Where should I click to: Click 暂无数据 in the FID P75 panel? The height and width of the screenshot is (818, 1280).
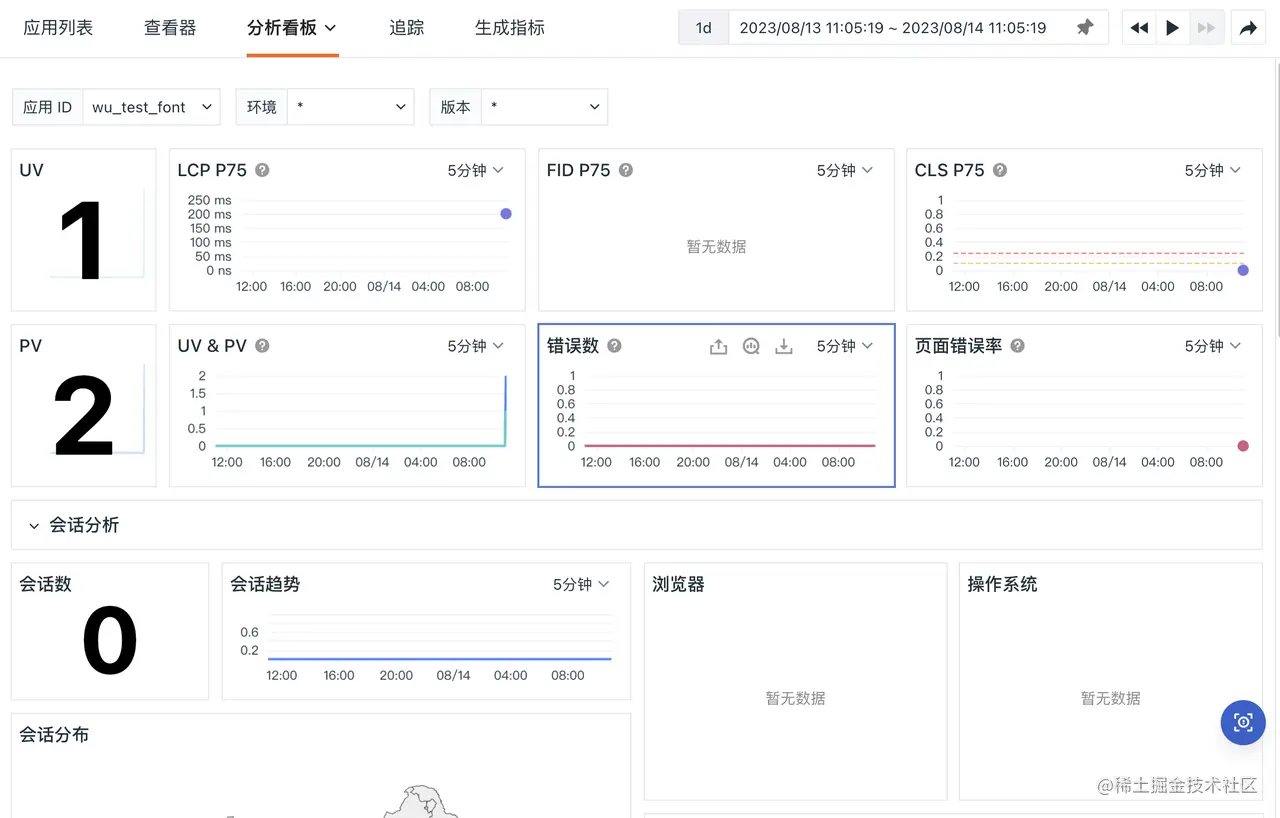click(716, 247)
